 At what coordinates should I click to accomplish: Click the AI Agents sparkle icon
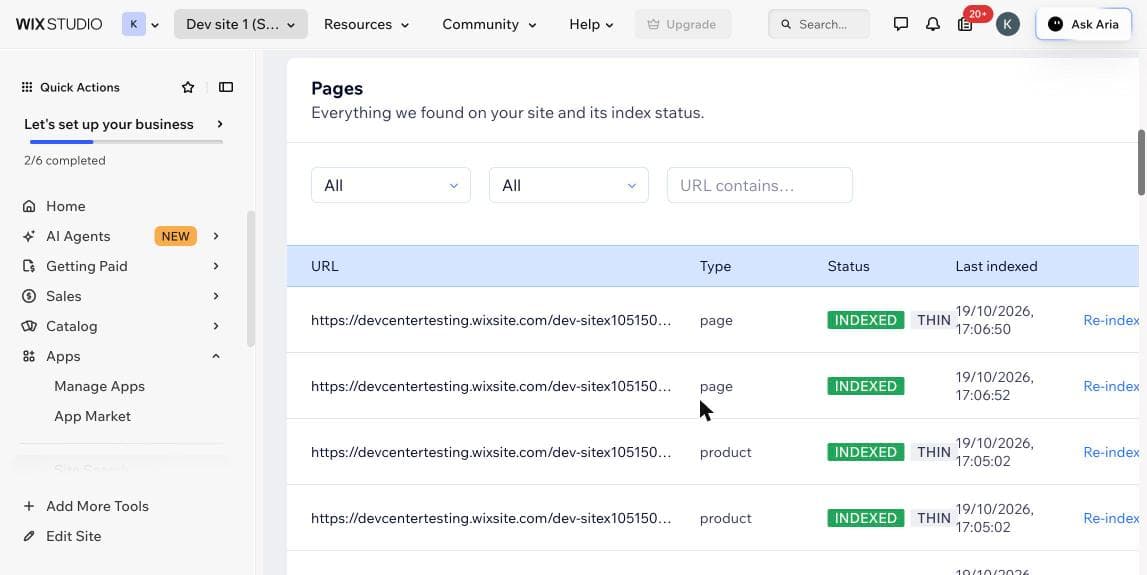(29, 236)
